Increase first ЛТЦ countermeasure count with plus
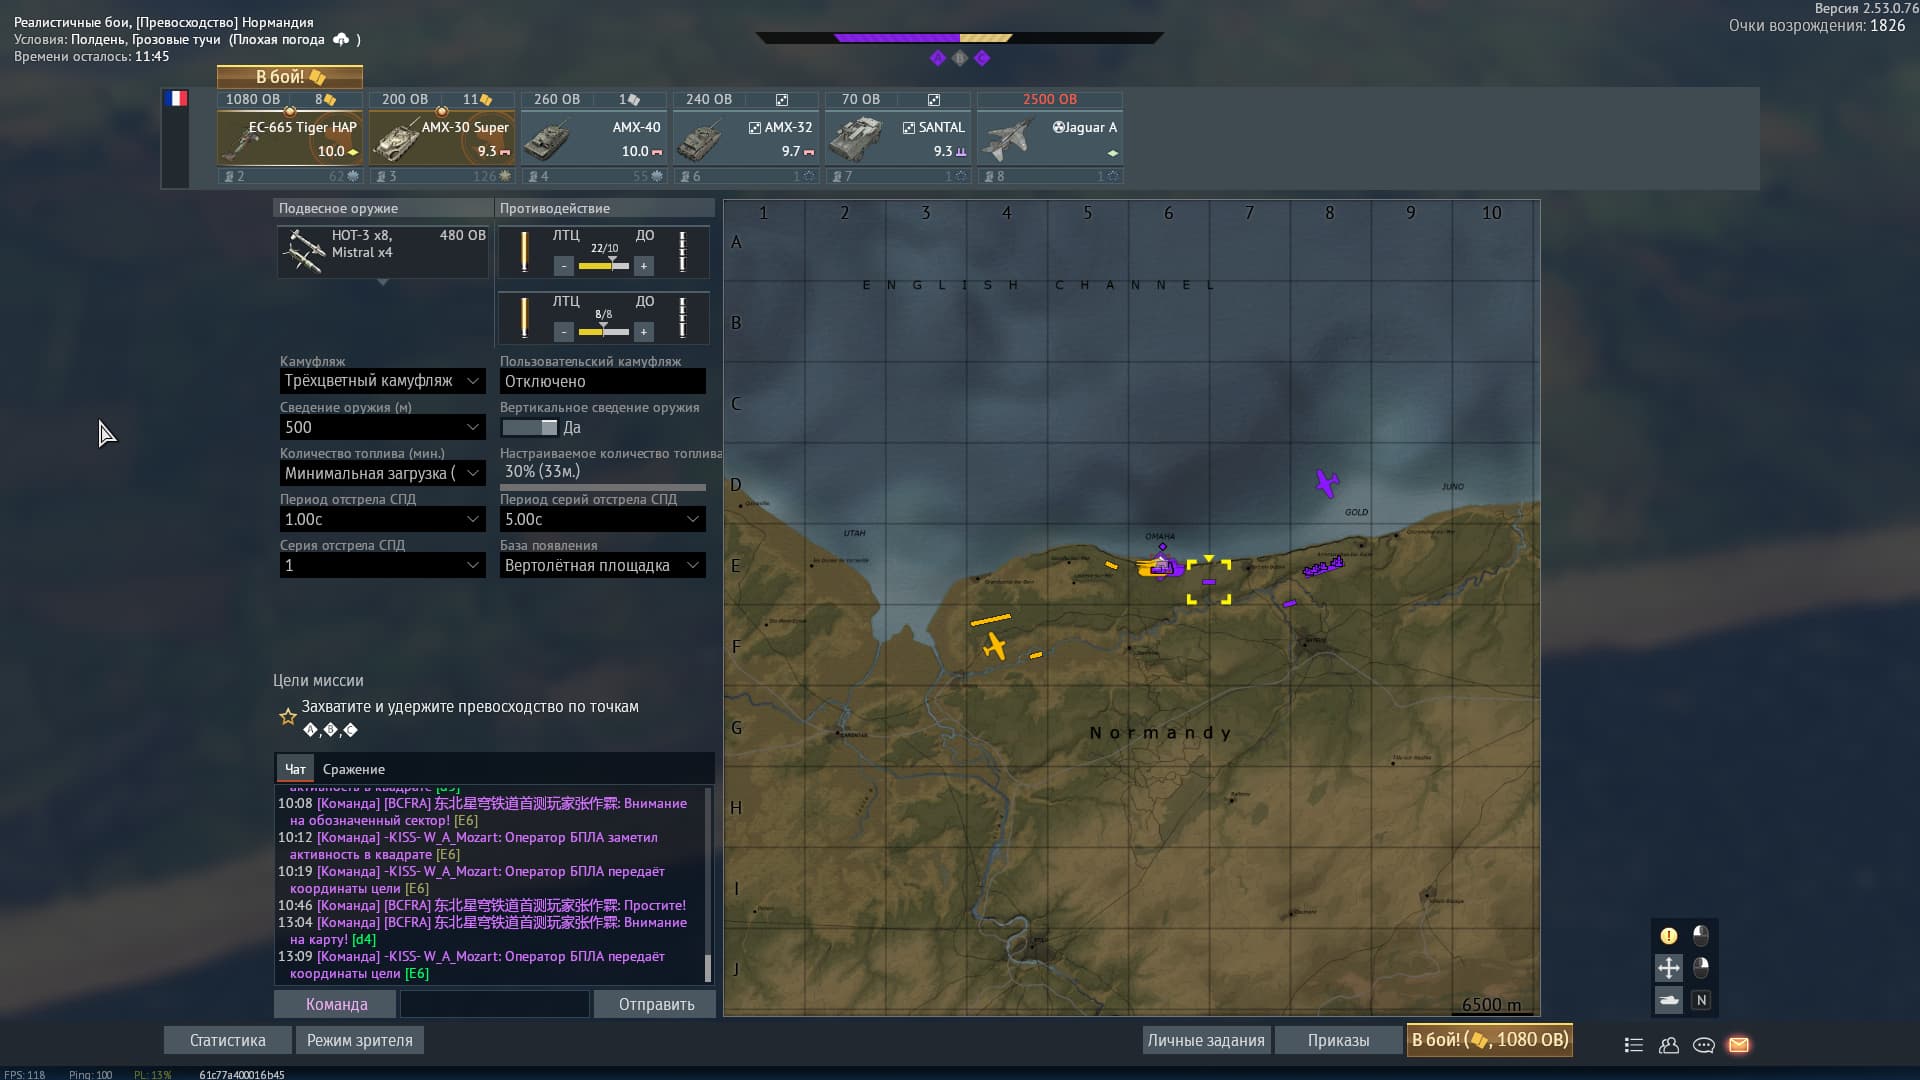This screenshot has height=1080, width=1920. pos(644,266)
